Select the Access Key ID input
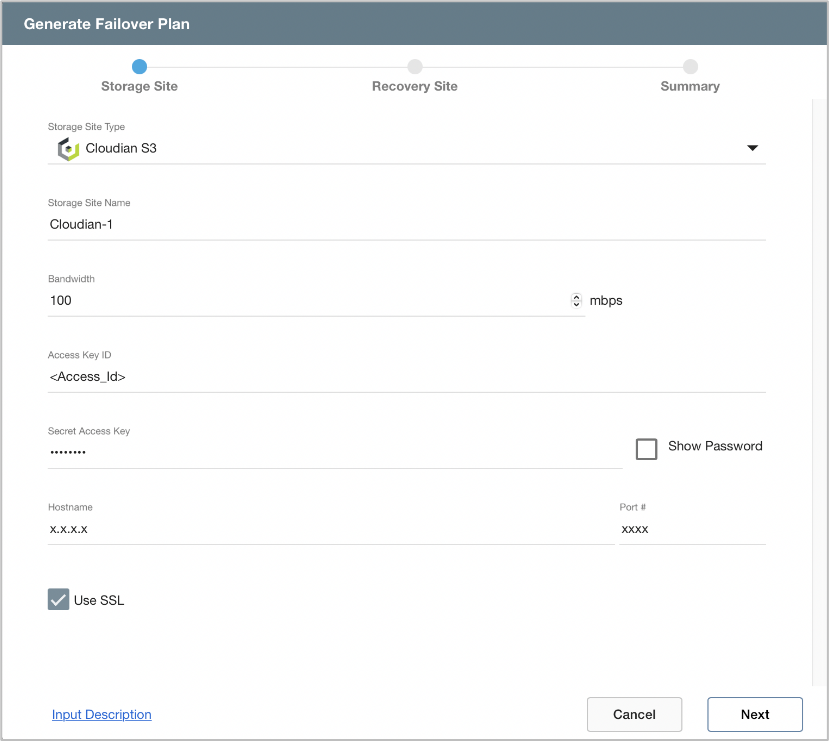The width and height of the screenshot is (829, 741). [405, 377]
